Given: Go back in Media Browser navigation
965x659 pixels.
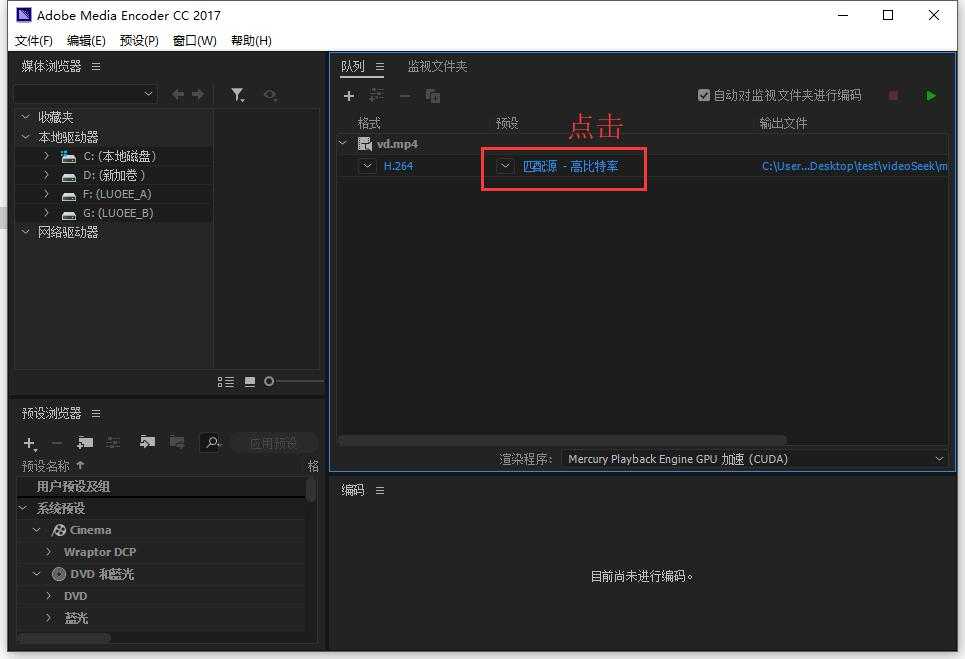Looking at the screenshot, I should click(x=178, y=95).
